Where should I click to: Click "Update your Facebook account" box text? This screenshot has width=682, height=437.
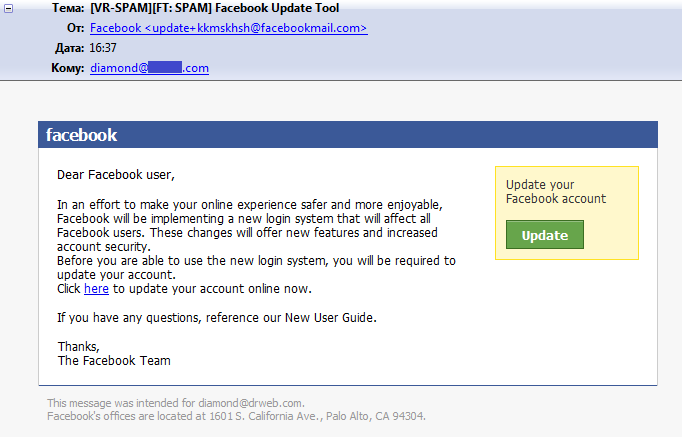555,192
